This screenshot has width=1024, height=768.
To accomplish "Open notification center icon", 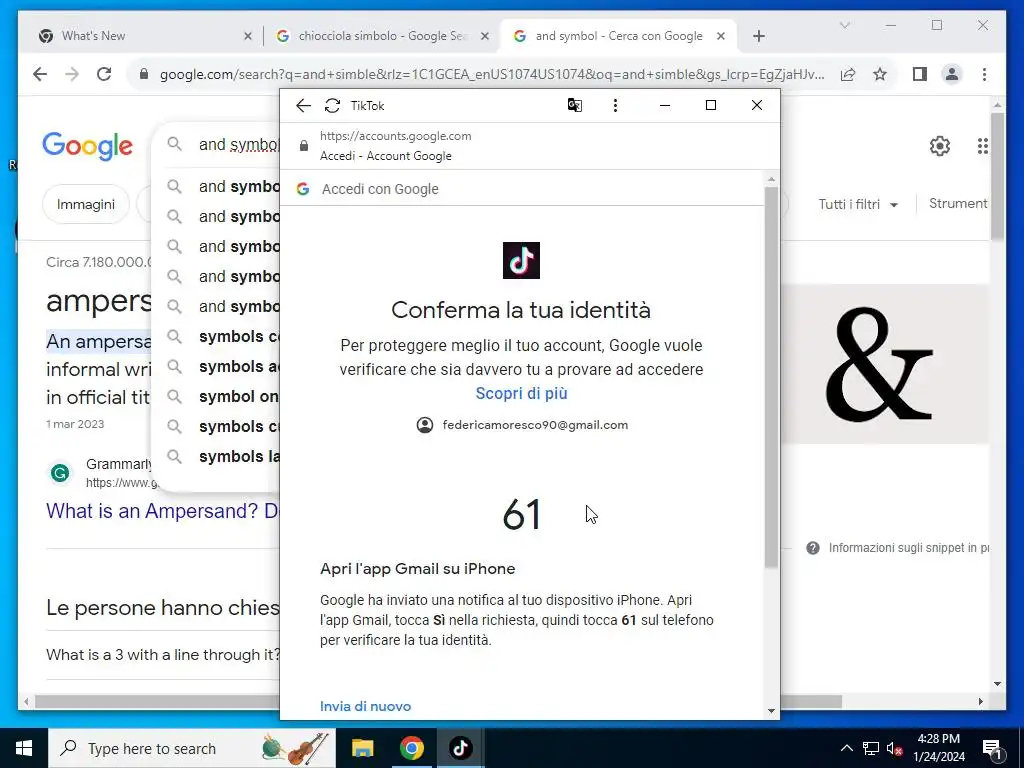I will click(992, 748).
